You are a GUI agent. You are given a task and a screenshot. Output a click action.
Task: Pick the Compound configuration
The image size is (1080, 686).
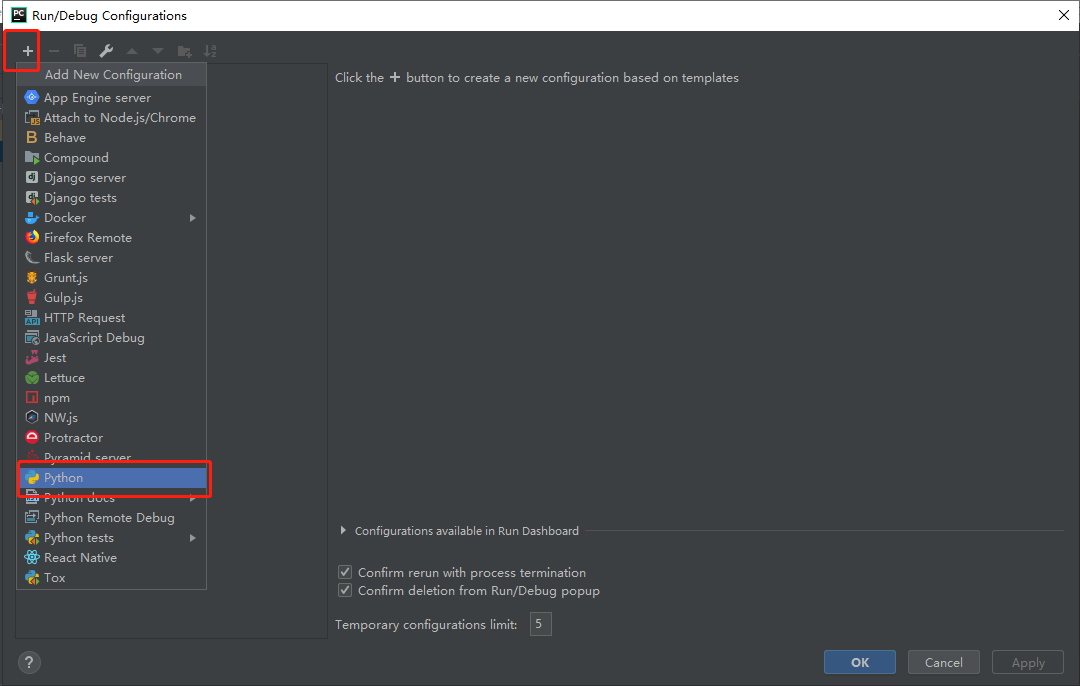[112, 158]
